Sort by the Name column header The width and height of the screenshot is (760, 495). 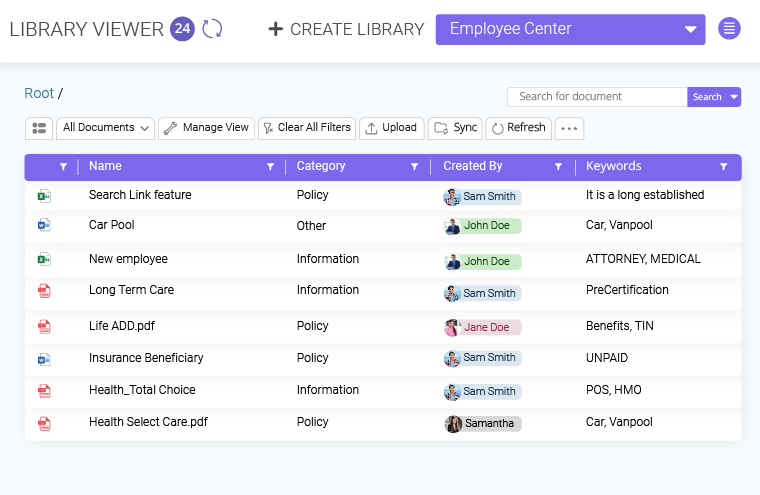[105, 166]
